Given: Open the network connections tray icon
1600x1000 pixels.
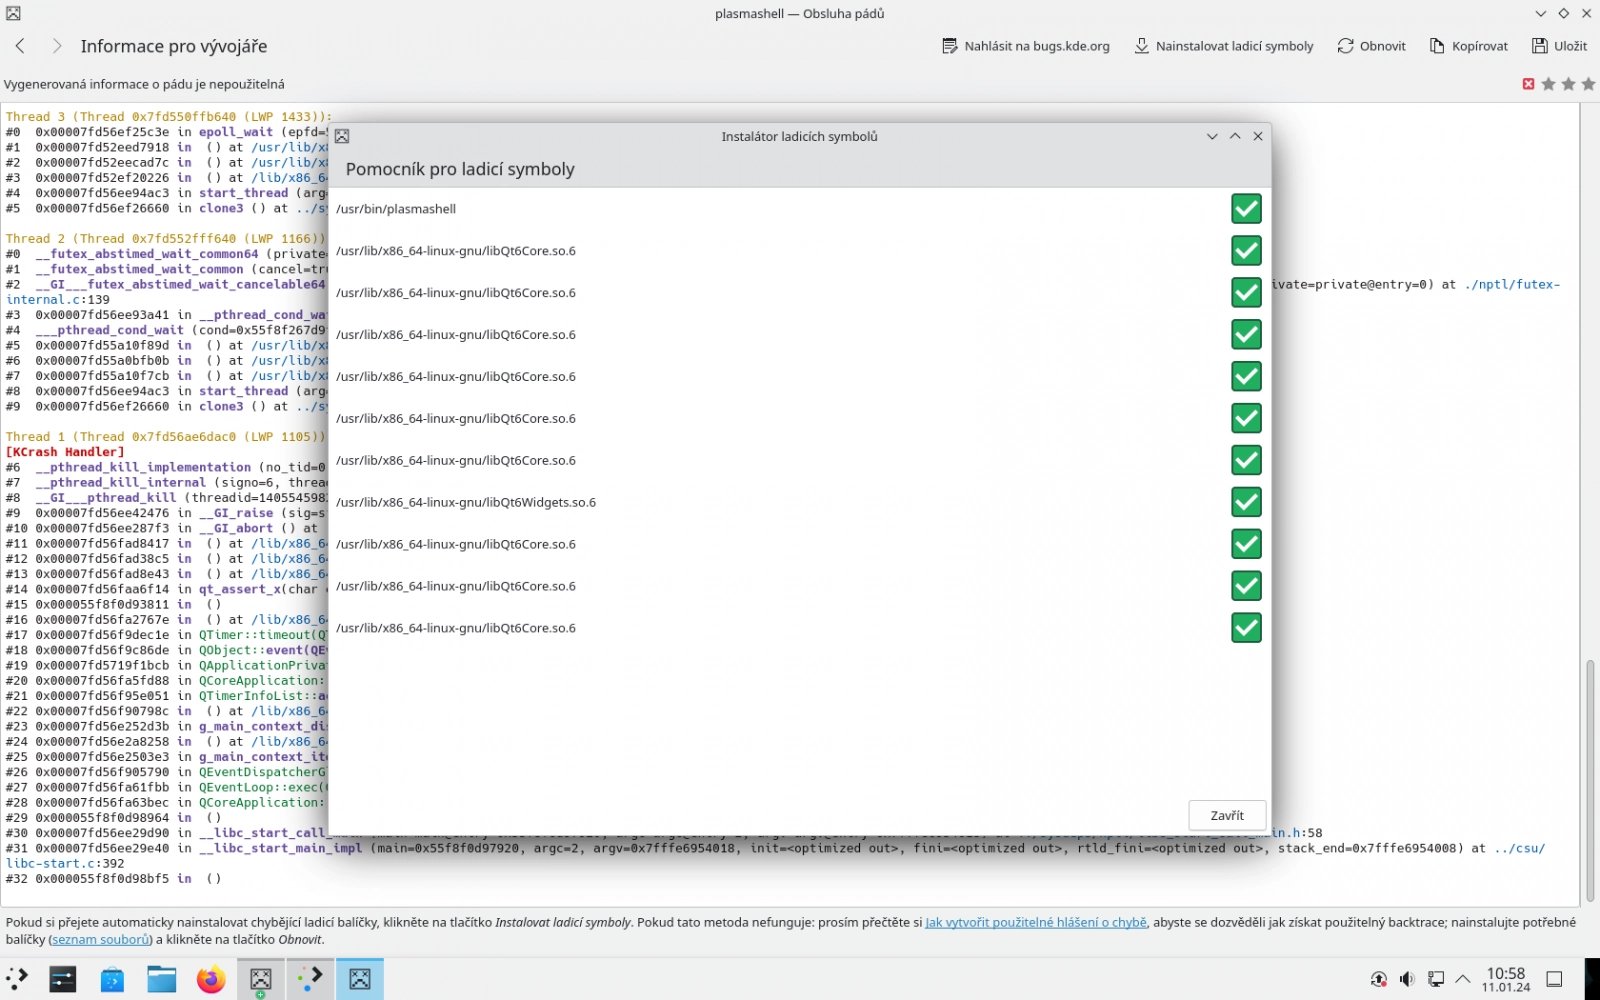Looking at the screenshot, I should tap(1435, 979).
